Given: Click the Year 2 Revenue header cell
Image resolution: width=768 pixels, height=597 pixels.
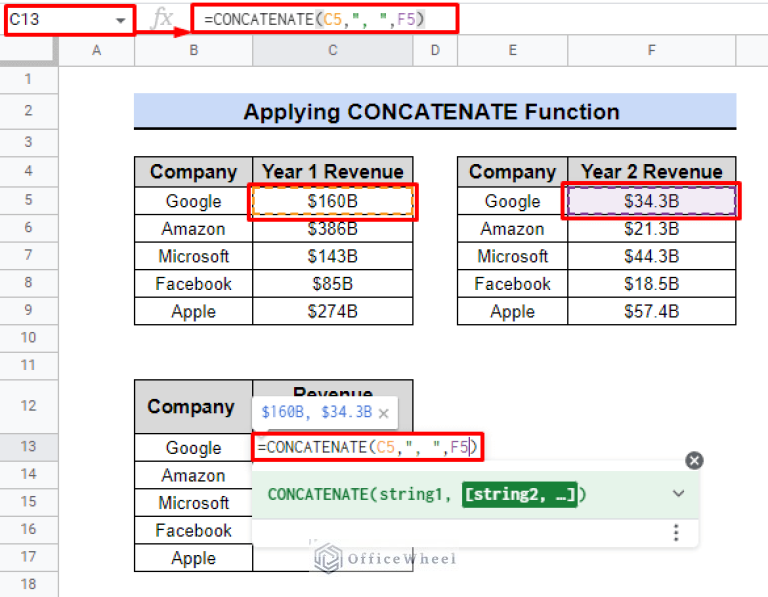Looking at the screenshot, I should 651,172.
